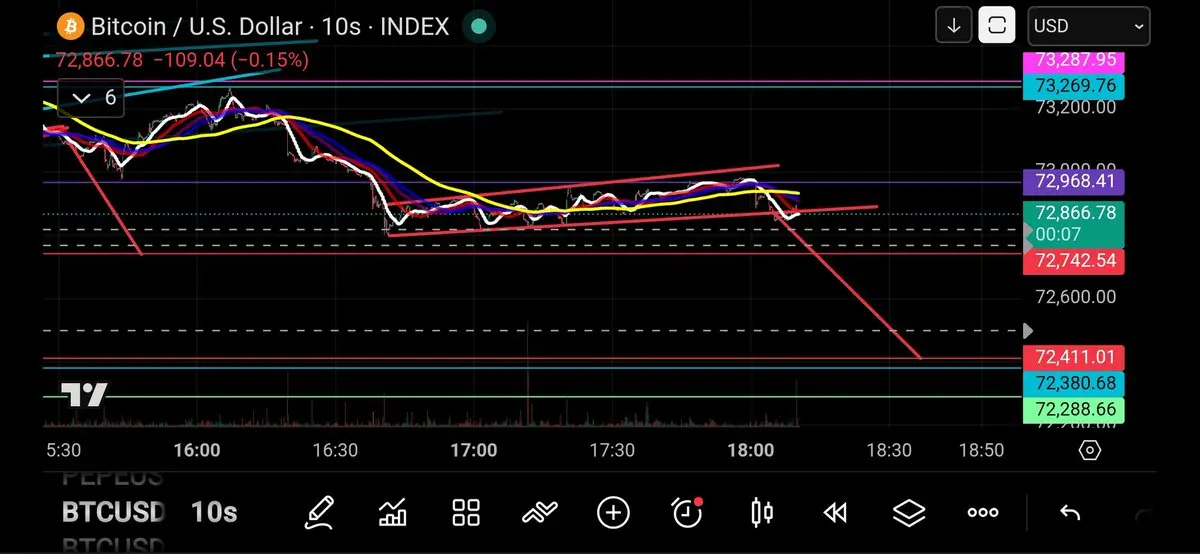Tap the down arrow button near USD
Viewport: 1200px width, 554px height.
click(x=954, y=26)
